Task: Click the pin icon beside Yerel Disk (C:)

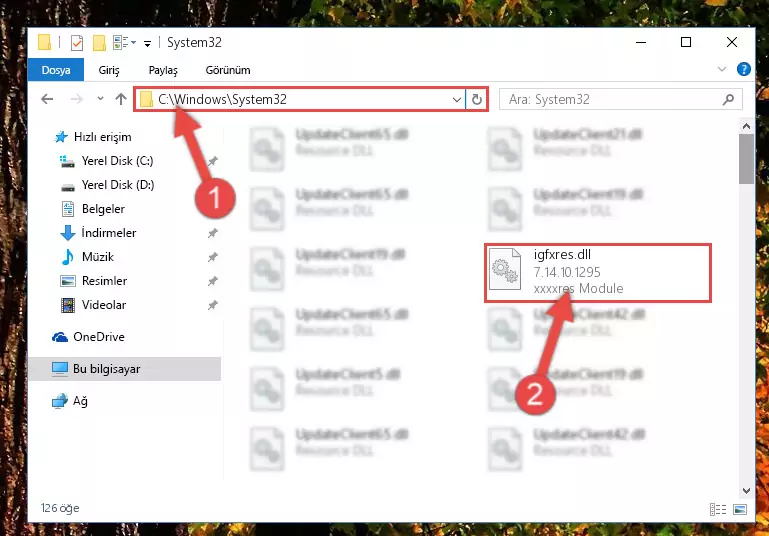Action: point(212,161)
